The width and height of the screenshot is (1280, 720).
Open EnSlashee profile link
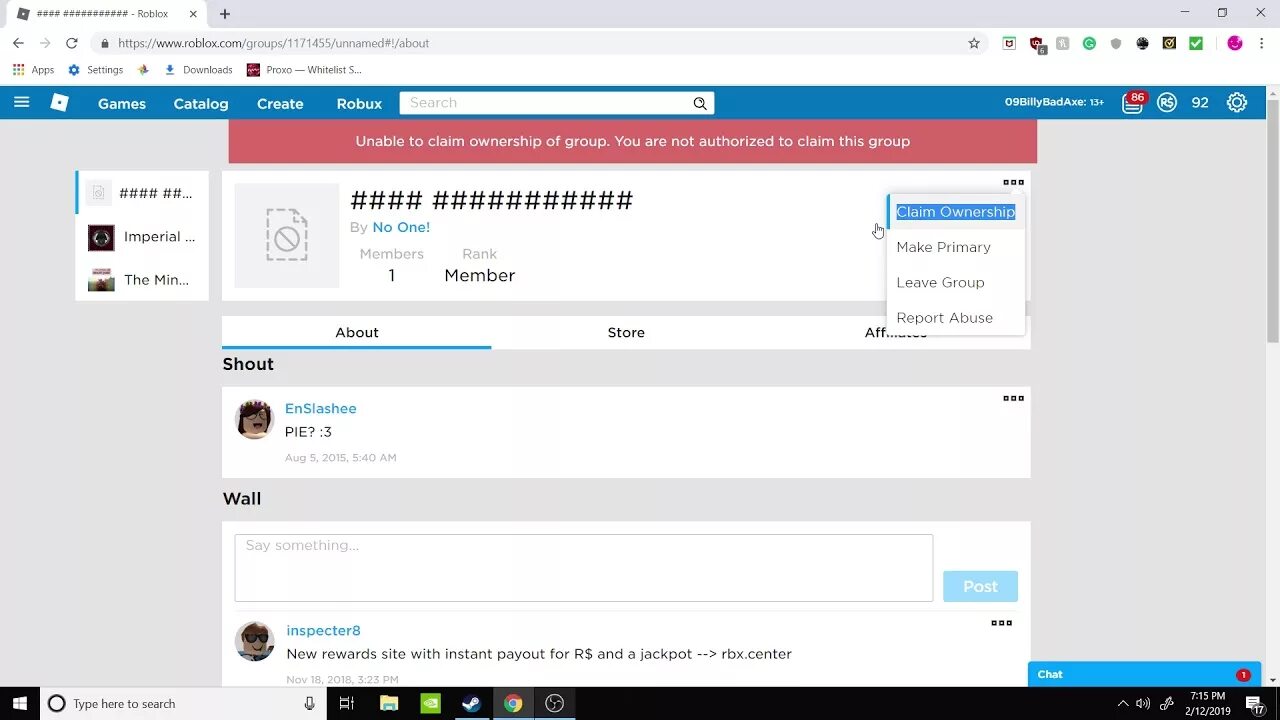(320, 408)
